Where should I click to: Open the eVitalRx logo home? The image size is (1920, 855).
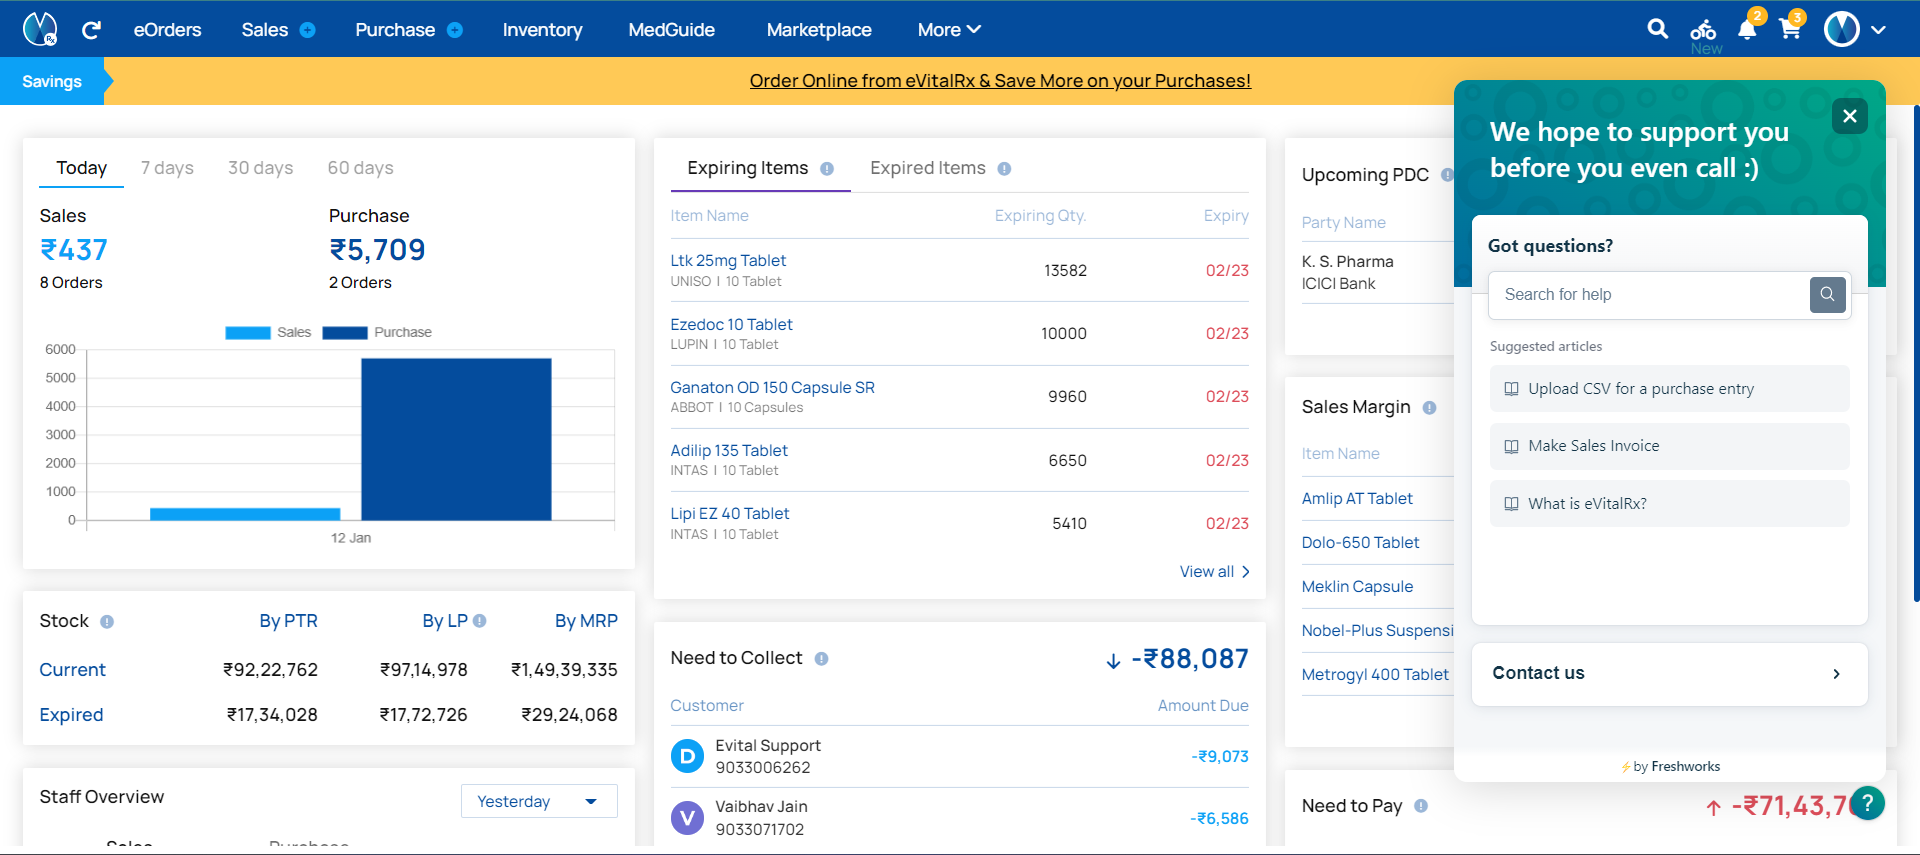(x=40, y=29)
